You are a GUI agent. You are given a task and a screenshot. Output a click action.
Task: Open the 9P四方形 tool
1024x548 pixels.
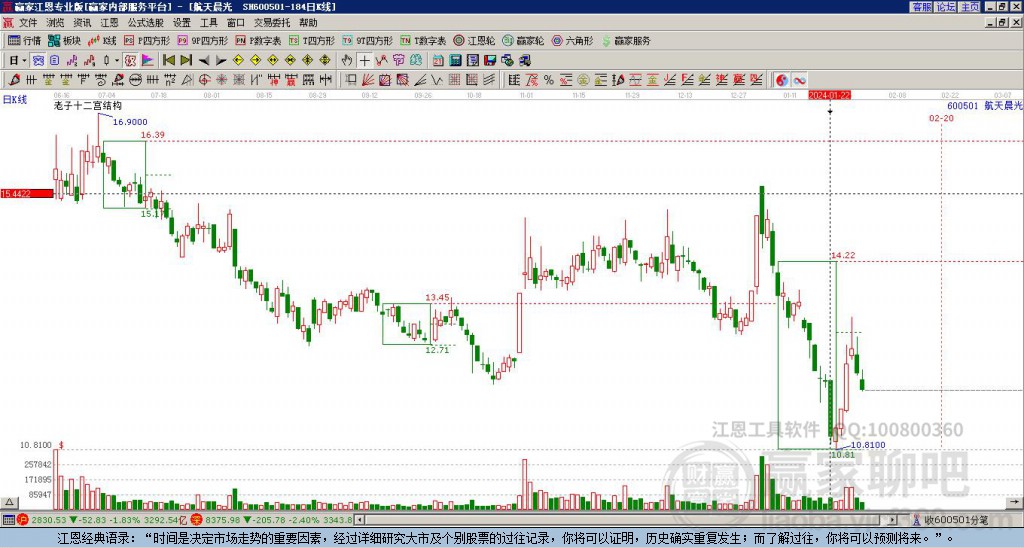(x=203, y=40)
